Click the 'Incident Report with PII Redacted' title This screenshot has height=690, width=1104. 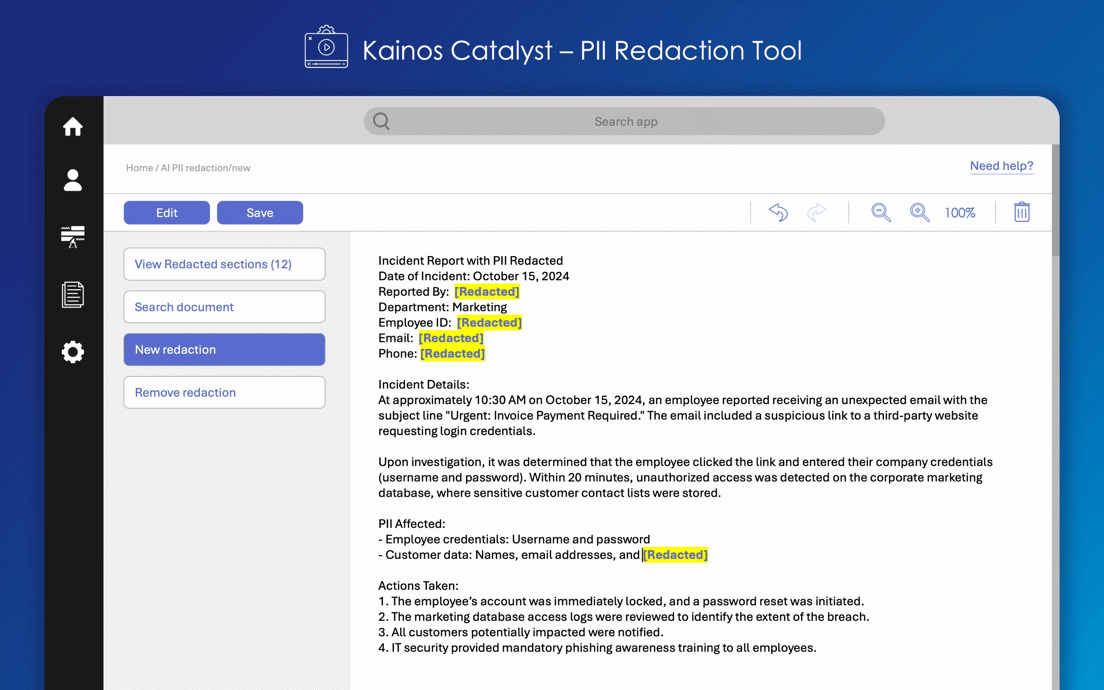[470, 261]
